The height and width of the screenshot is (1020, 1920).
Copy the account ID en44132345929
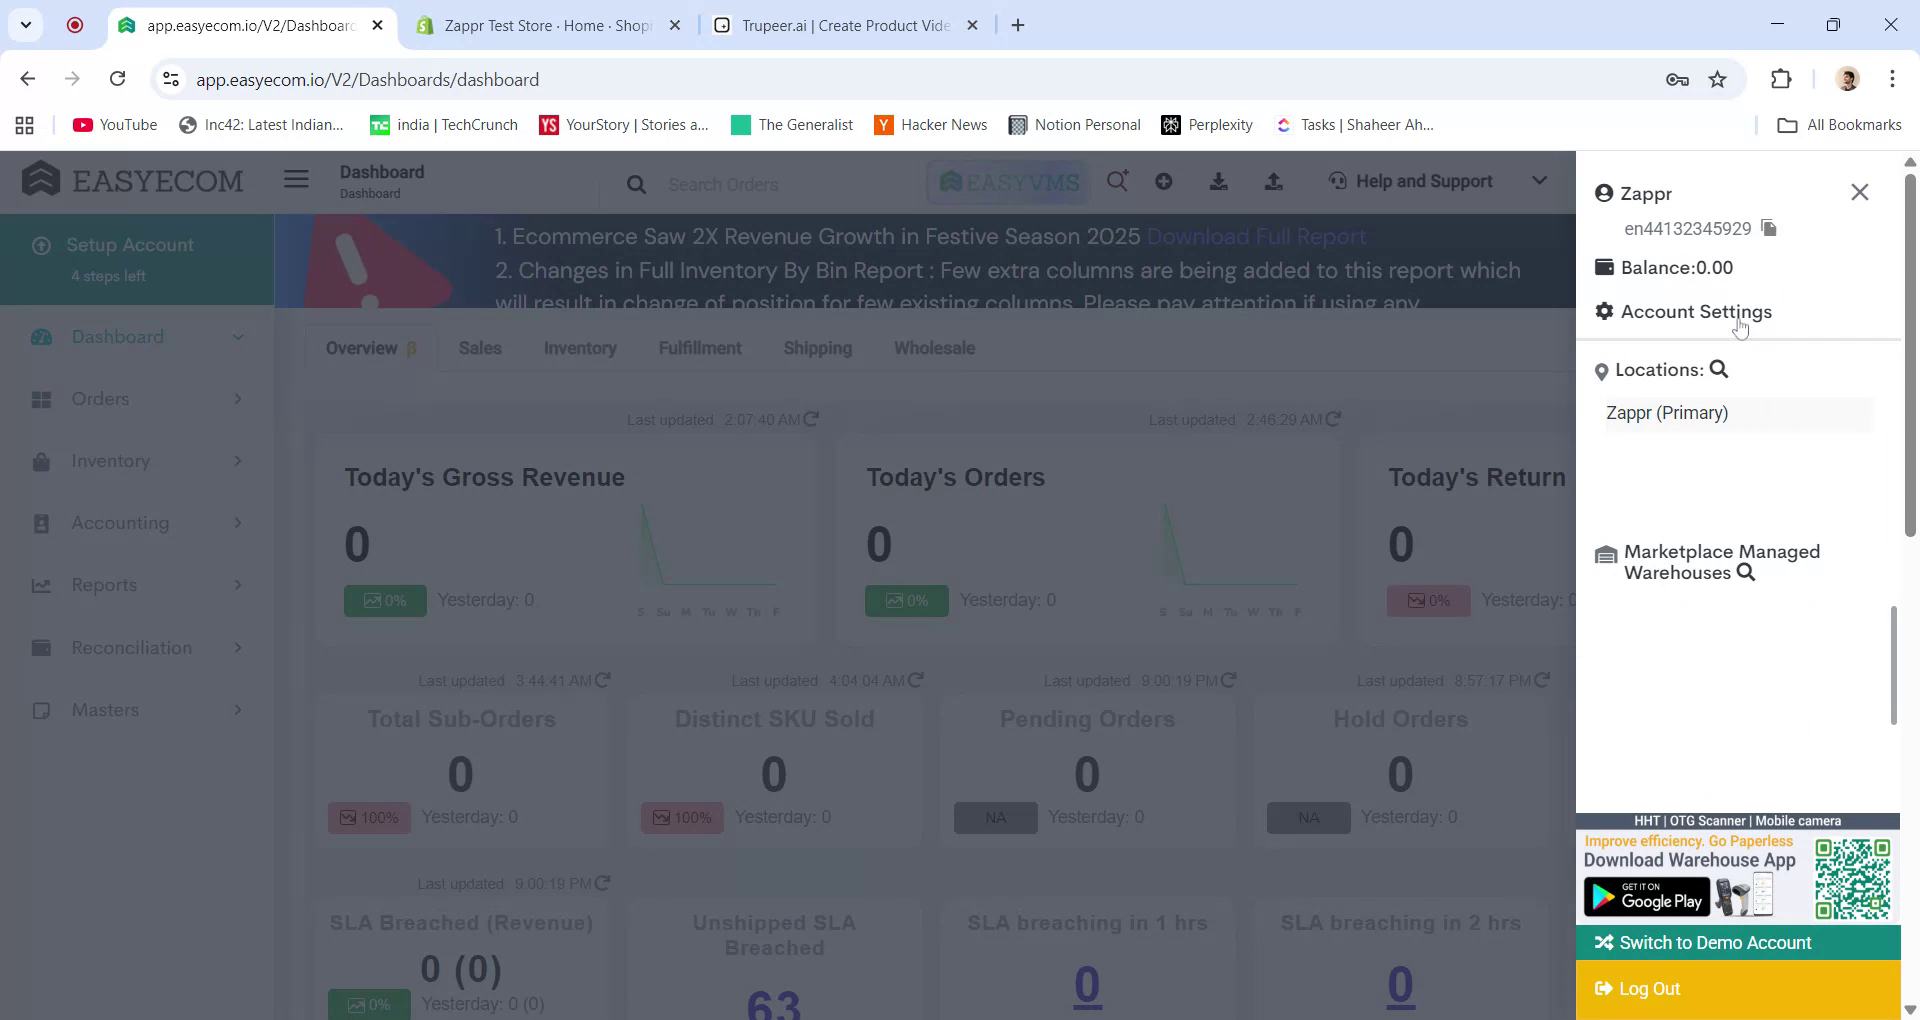pyautogui.click(x=1769, y=228)
